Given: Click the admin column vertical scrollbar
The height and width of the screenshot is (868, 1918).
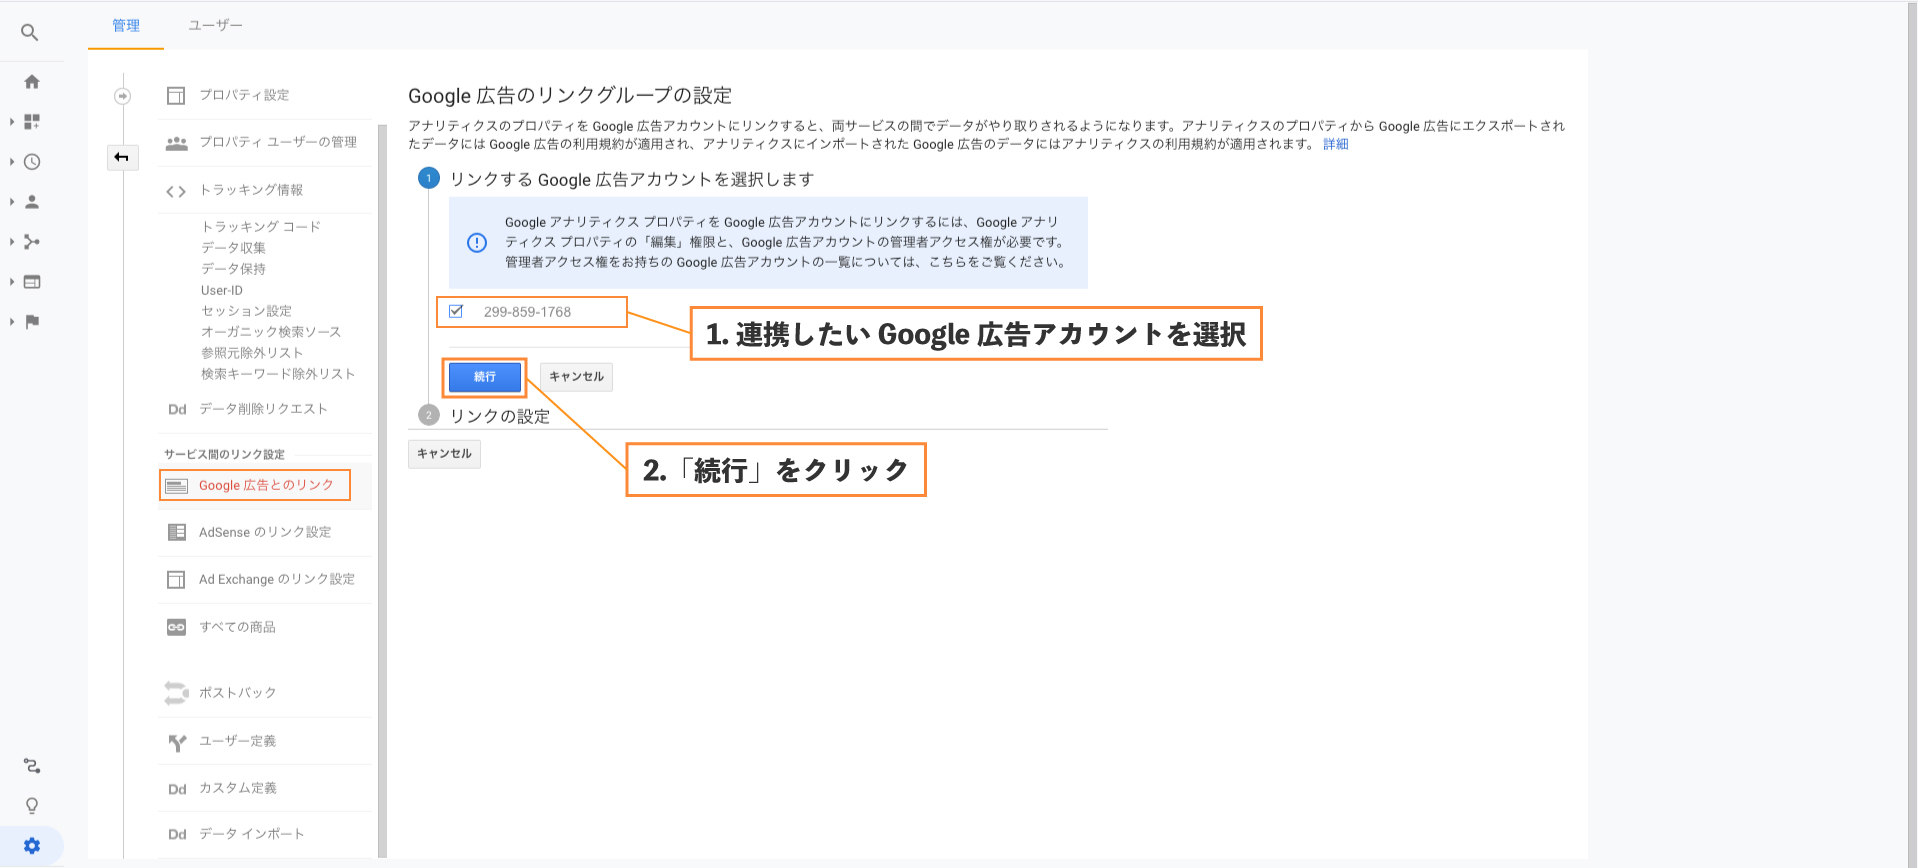Looking at the screenshot, I should 382,490.
